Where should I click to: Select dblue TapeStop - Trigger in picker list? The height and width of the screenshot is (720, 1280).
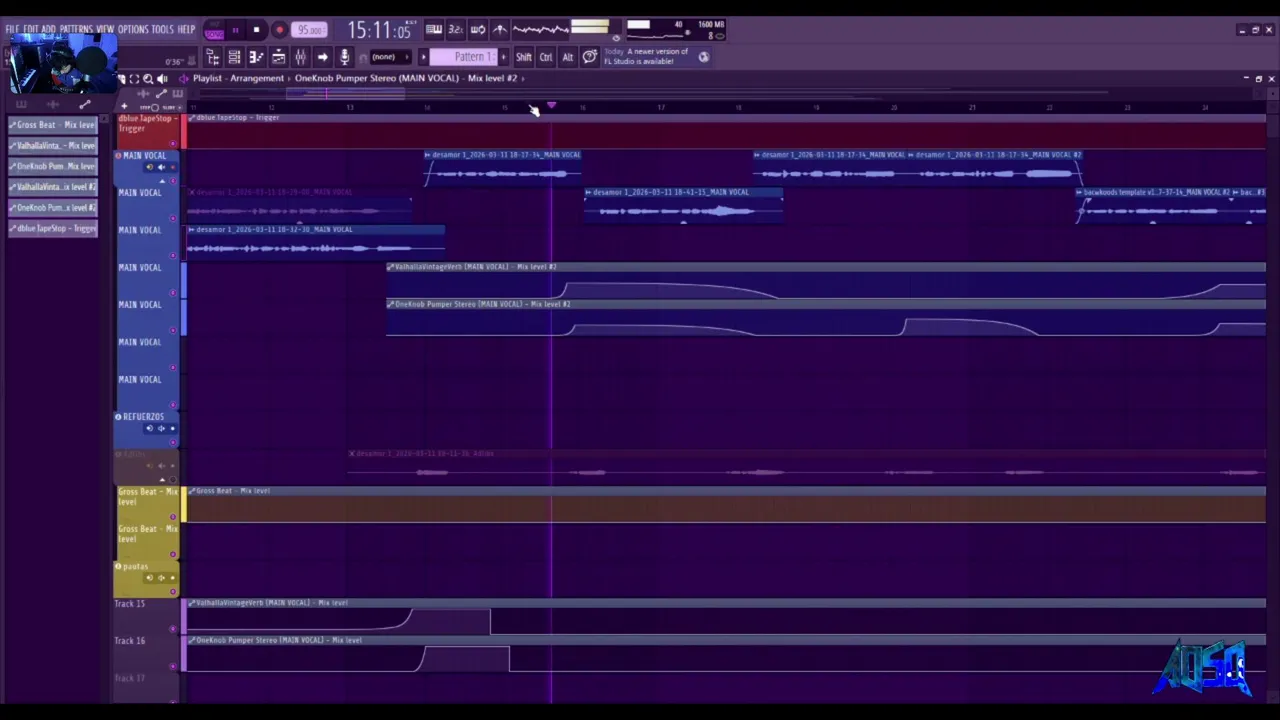(x=53, y=228)
